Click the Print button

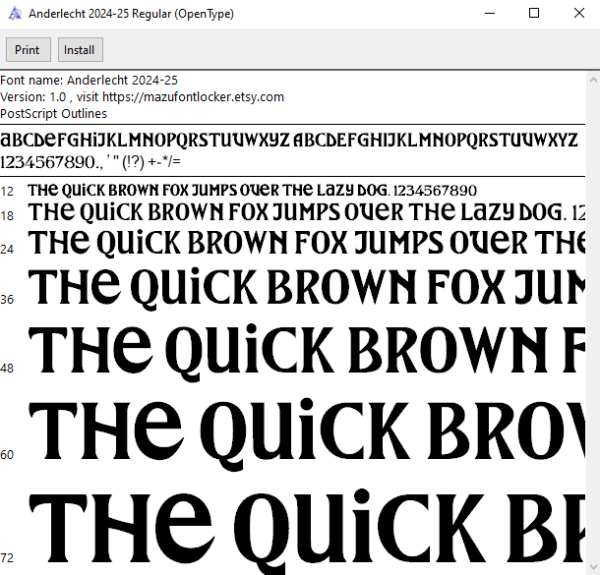pos(28,49)
